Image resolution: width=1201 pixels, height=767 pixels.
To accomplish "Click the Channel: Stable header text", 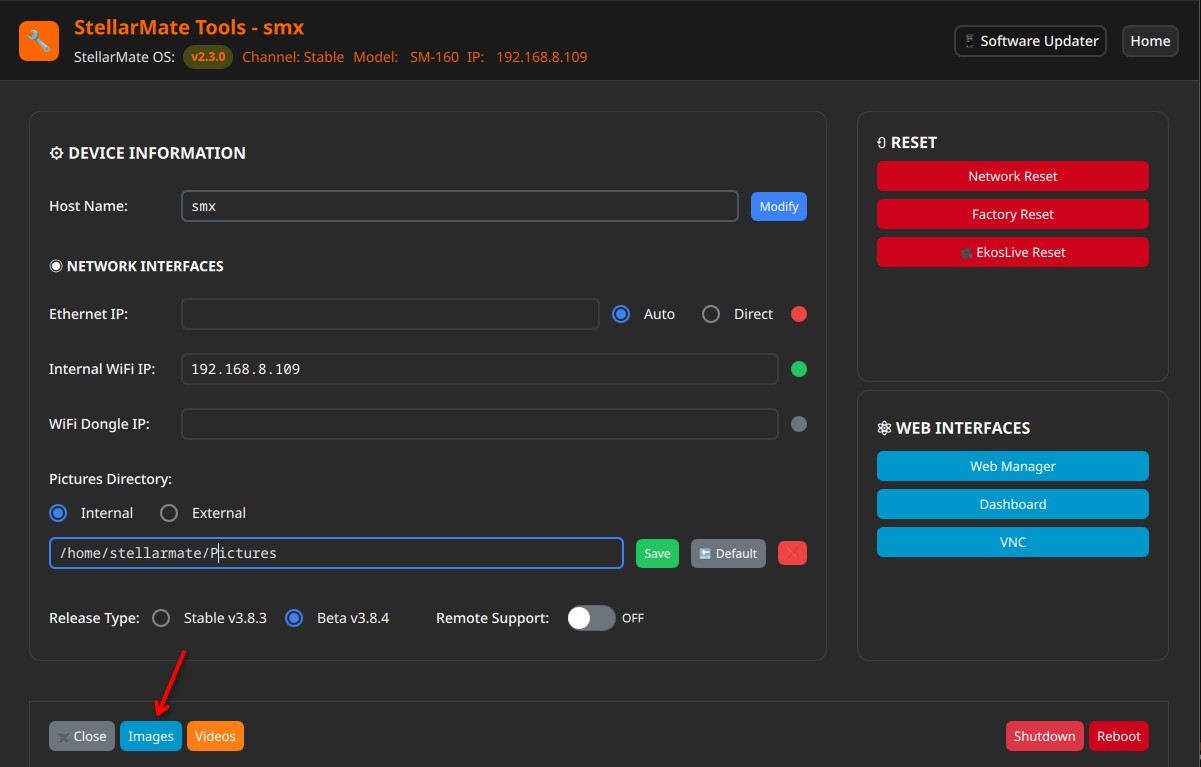I will click(x=293, y=57).
